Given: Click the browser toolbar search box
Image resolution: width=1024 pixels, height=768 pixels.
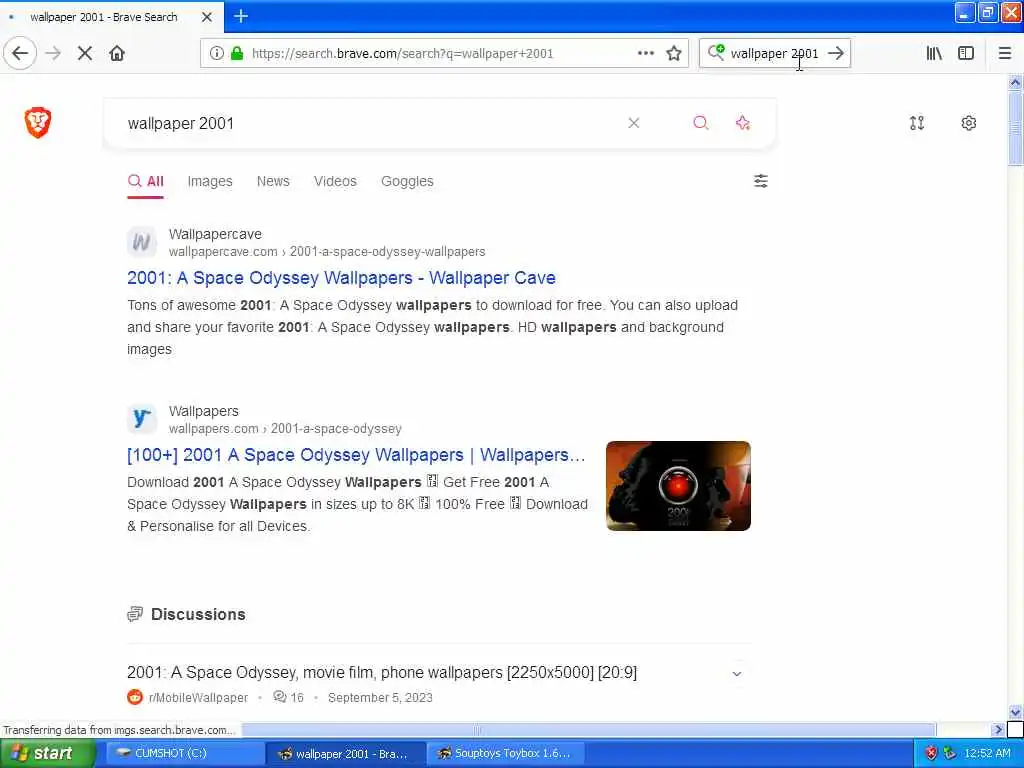Looking at the screenshot, I should coord(775,53).
